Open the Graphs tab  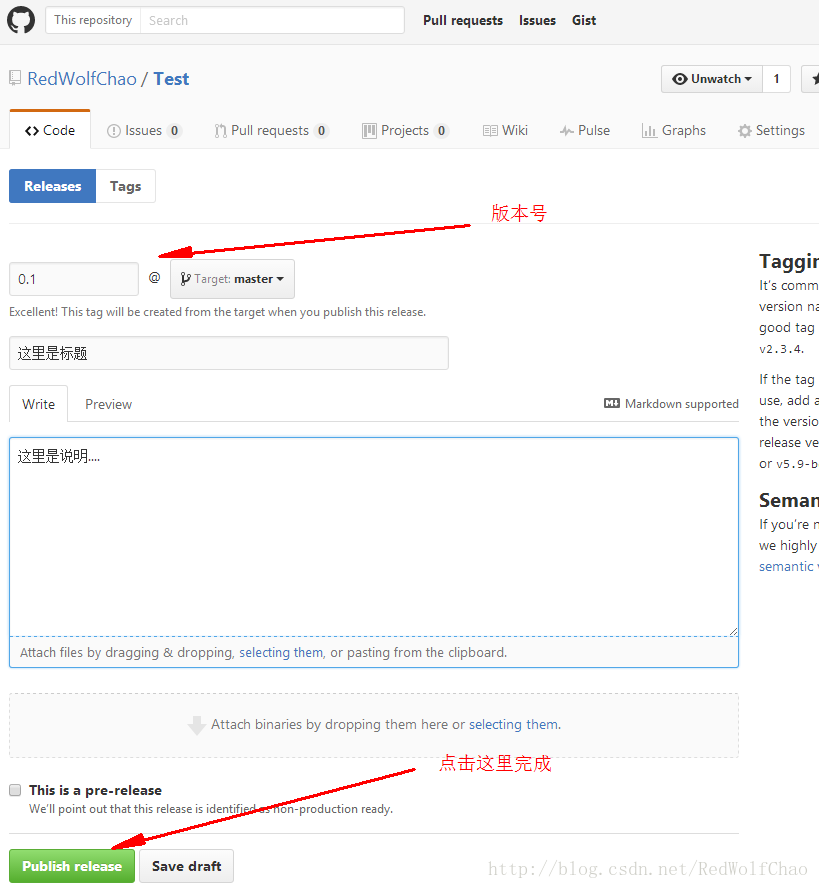[674, 130]
